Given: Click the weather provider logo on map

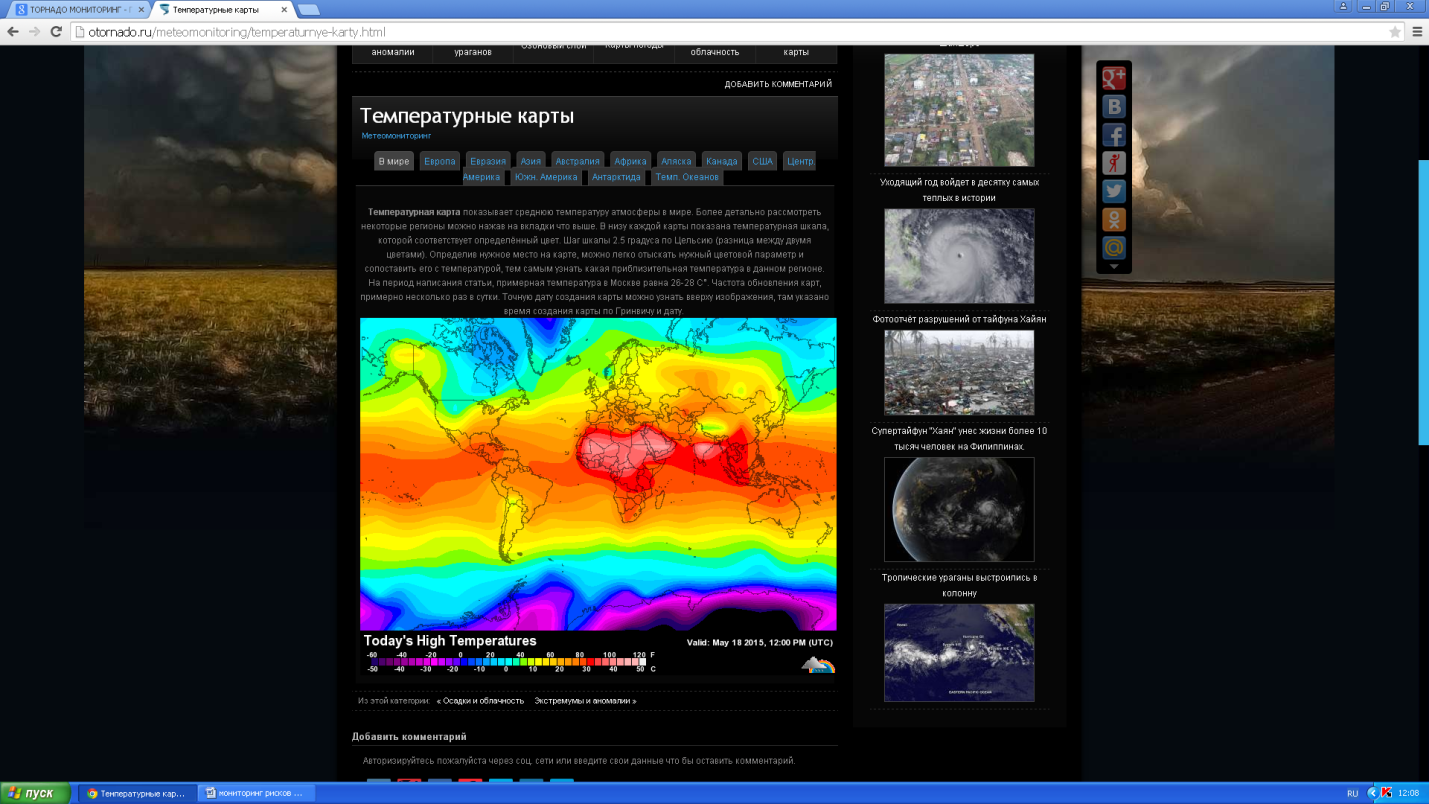Looking at the screenshot, I should coord(817,664).
